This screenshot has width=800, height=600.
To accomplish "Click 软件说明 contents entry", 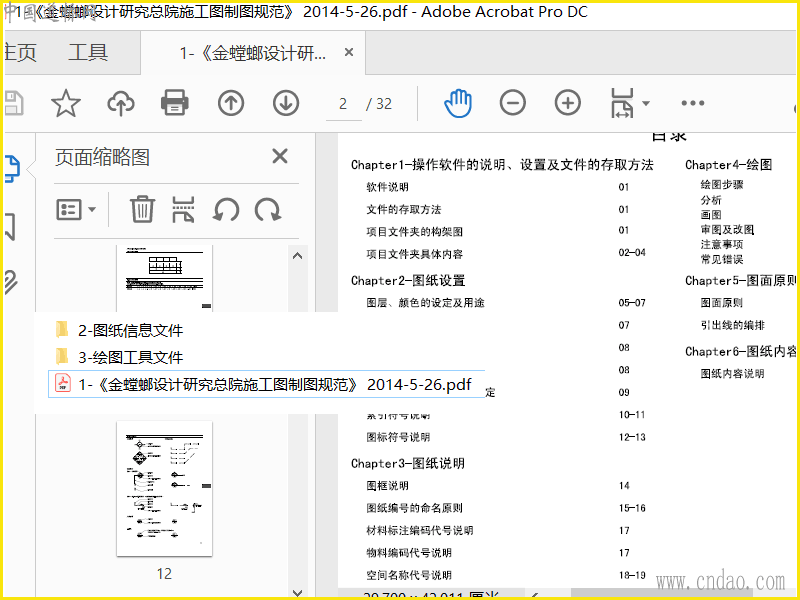I will pos(387,187).
